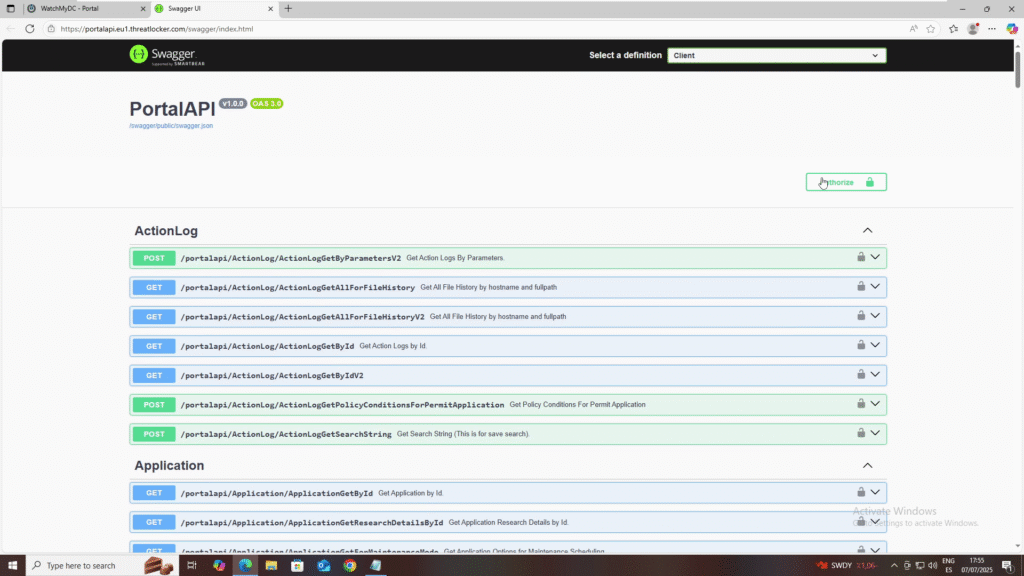Open the Windows notification center
This screenshot has width=1024, height=576.
click(1007, 566)
